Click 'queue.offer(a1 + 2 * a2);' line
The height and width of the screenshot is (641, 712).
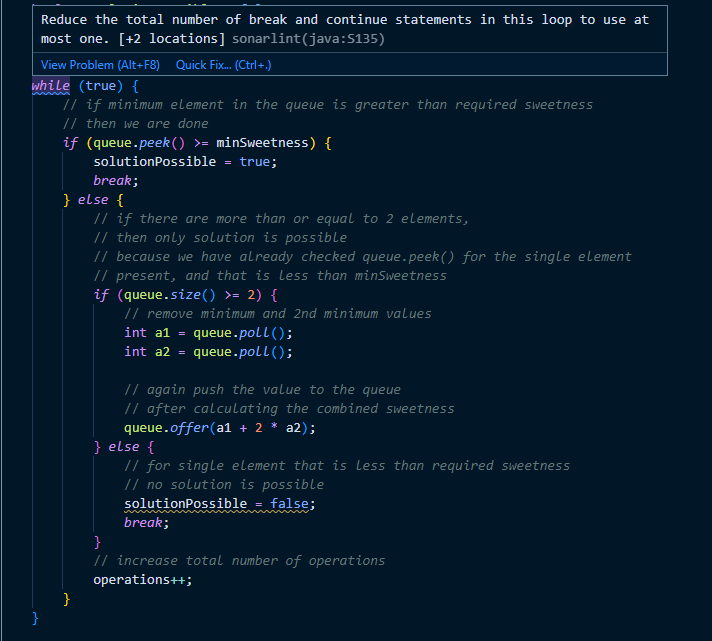click(x=219, y=428)
